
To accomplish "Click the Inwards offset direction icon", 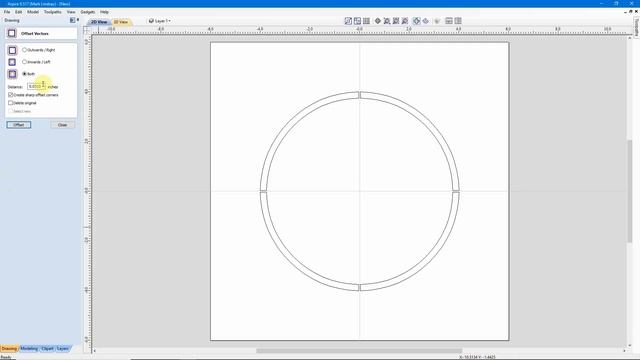I will (12, 62).
